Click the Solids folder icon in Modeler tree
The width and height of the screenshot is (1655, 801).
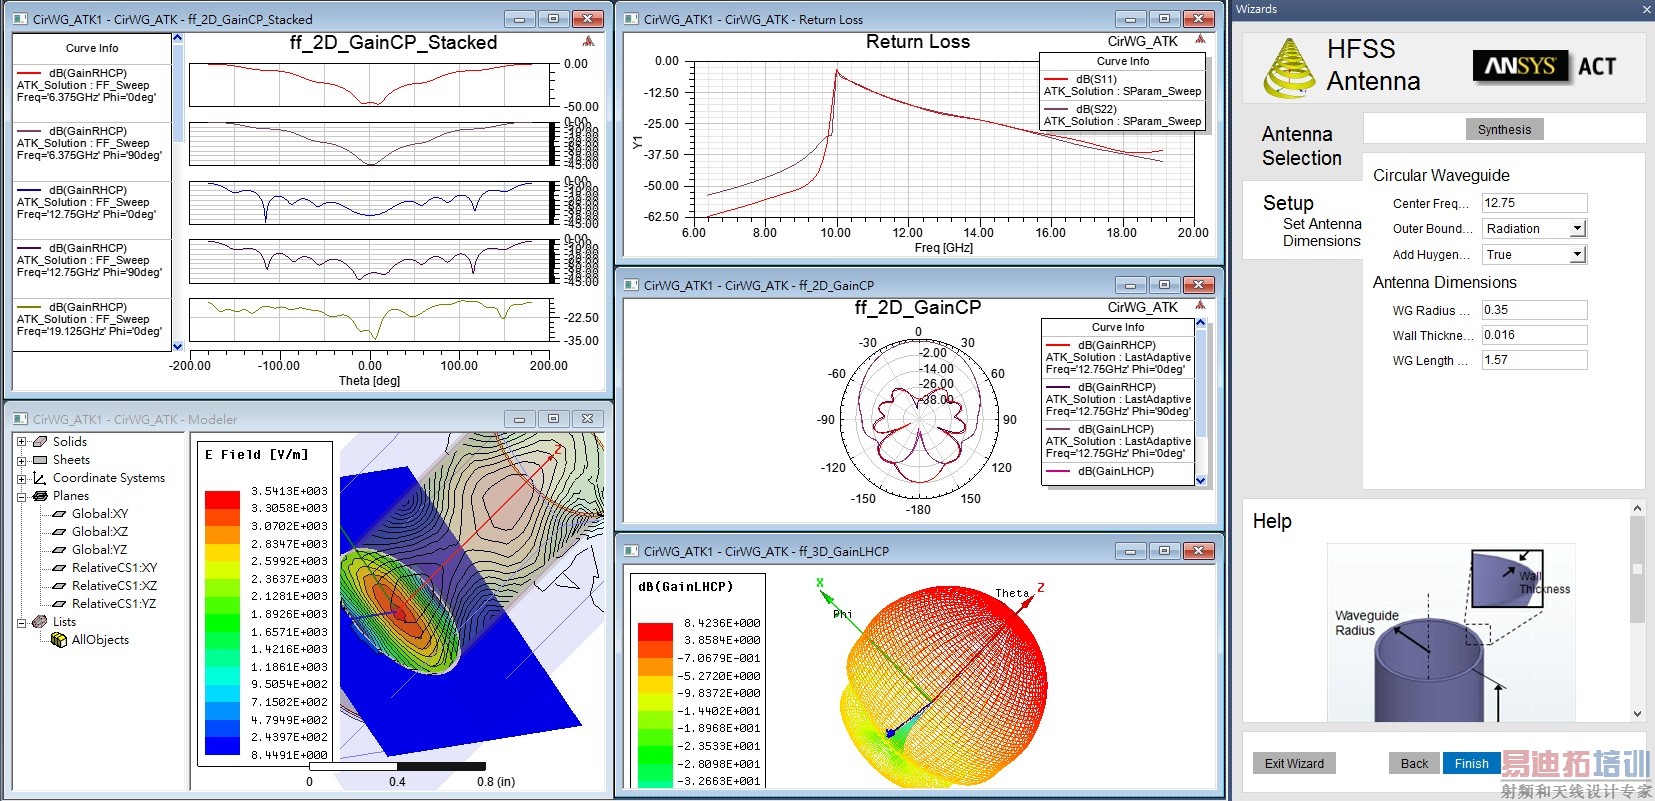coord(40,441)
